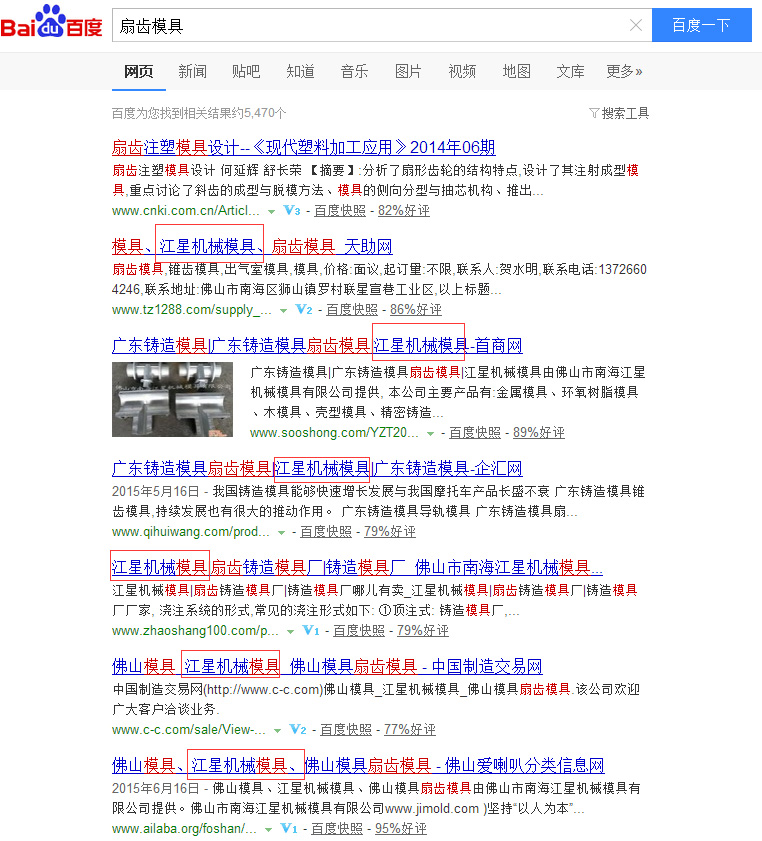Click the www.c-c.com/sale/View-... URL text

pos(189,729)
